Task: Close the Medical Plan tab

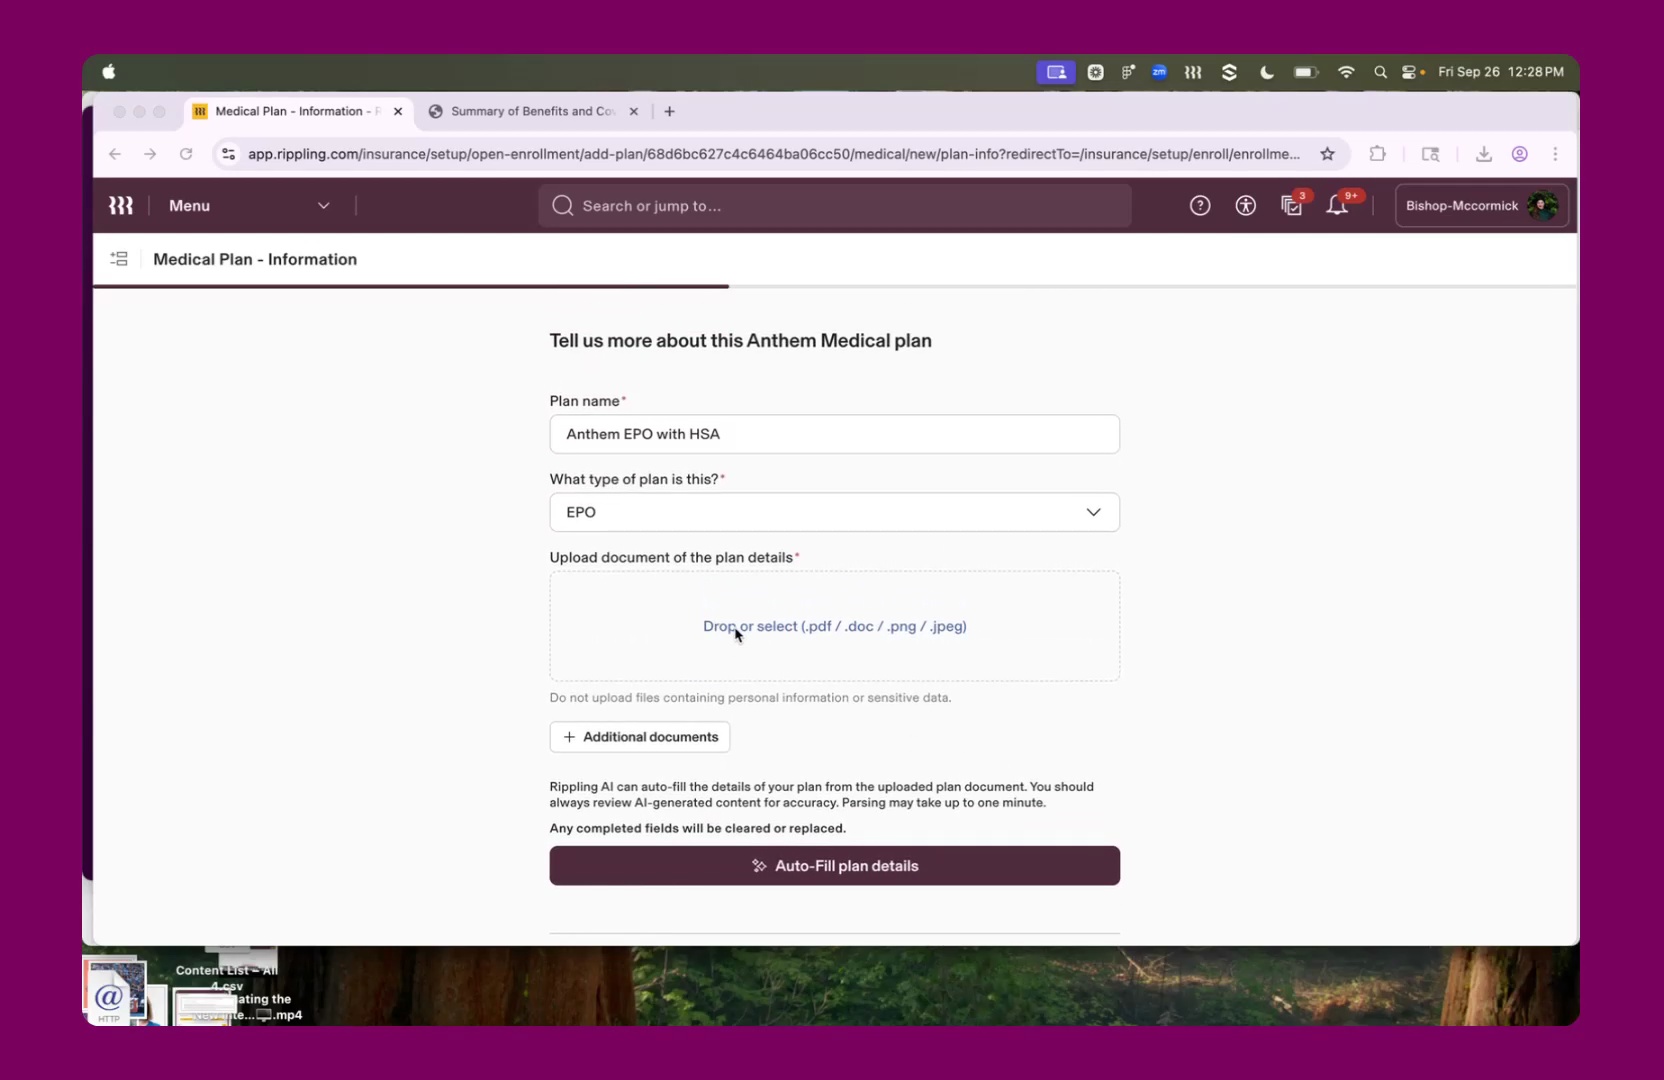Action: (398, 111)
